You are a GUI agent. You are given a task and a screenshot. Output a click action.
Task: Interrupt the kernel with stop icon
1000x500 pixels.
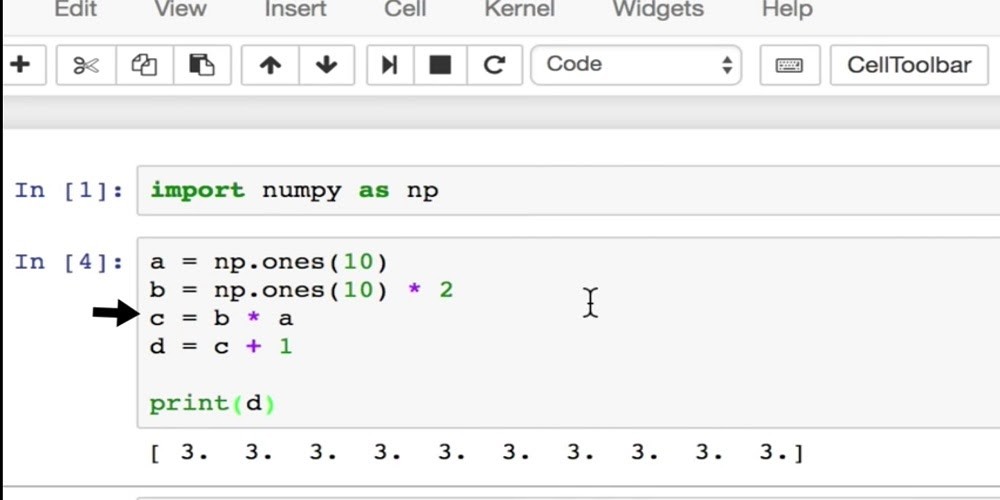click(440, 65)
